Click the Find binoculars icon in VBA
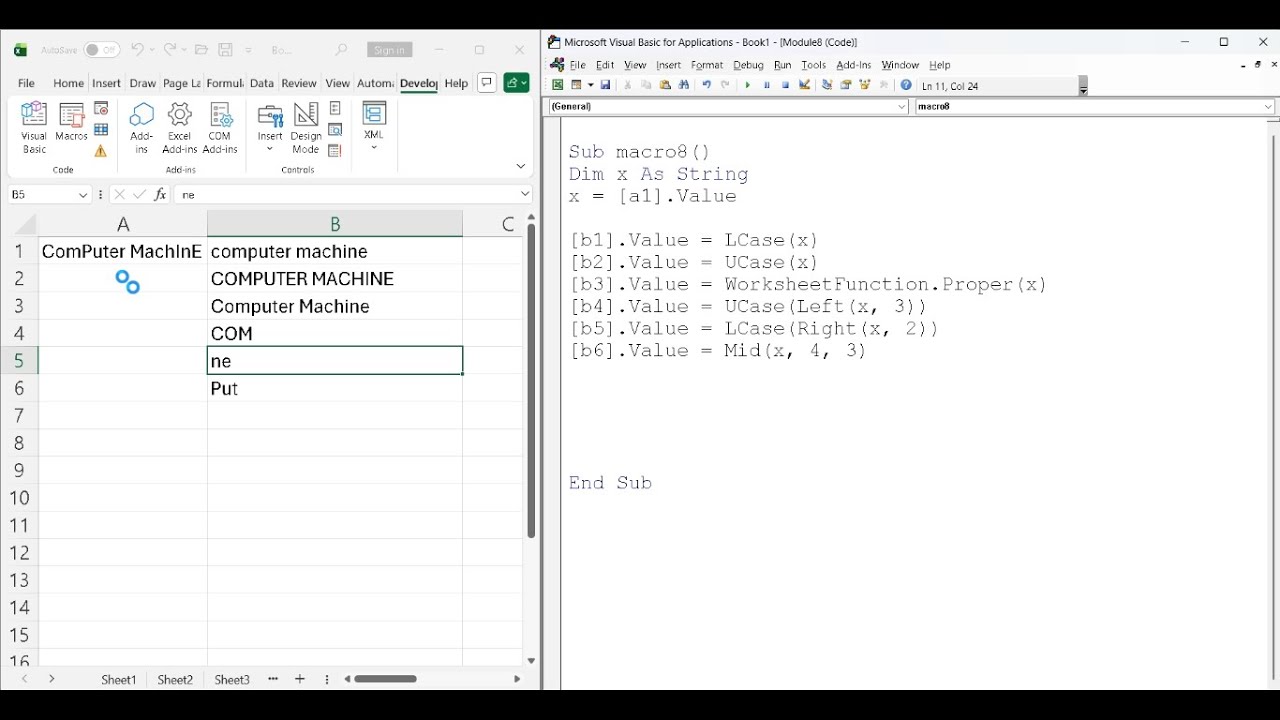This screenshot has width=1280, height=720. pyautogui.click(x=683, y=85)
